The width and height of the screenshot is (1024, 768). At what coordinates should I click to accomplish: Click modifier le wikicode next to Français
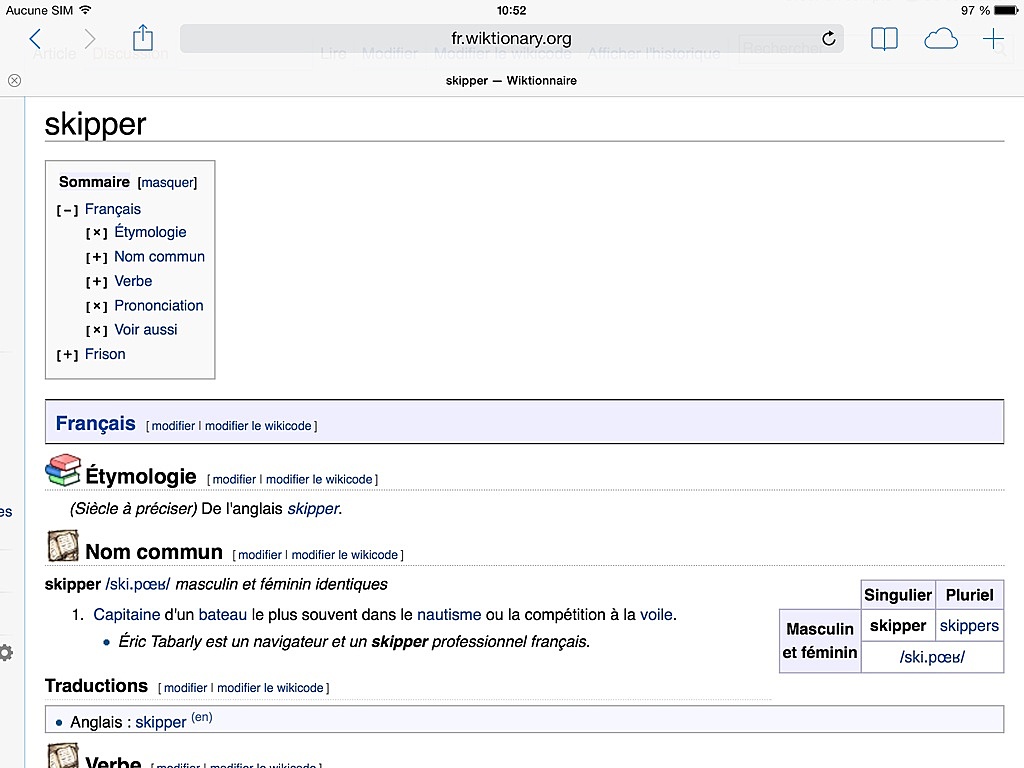[258, 426]
